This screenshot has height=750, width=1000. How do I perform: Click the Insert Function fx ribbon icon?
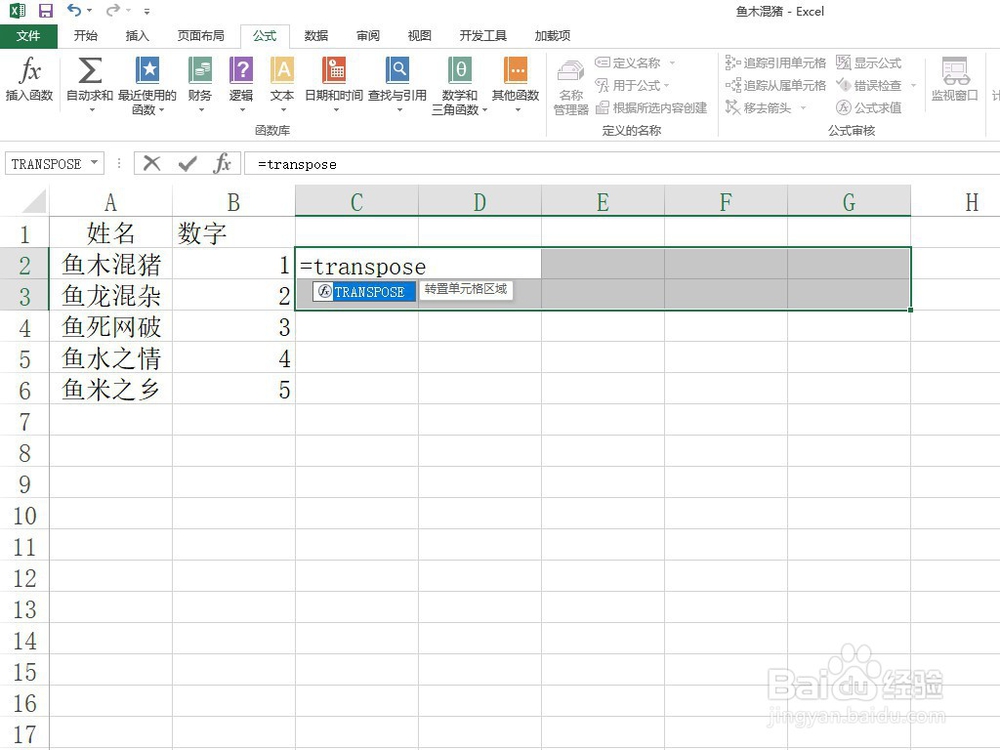click(29, 70)
